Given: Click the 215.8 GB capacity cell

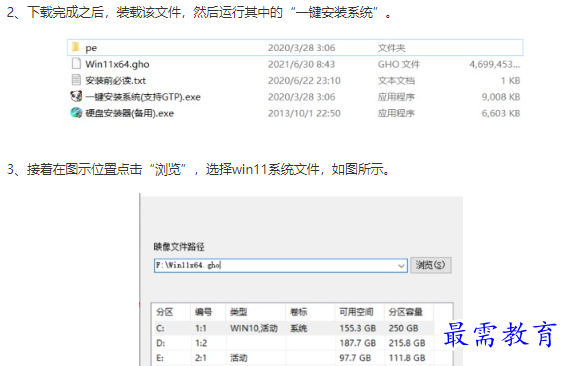Looking at the screenshot, I should pos(407,343).
